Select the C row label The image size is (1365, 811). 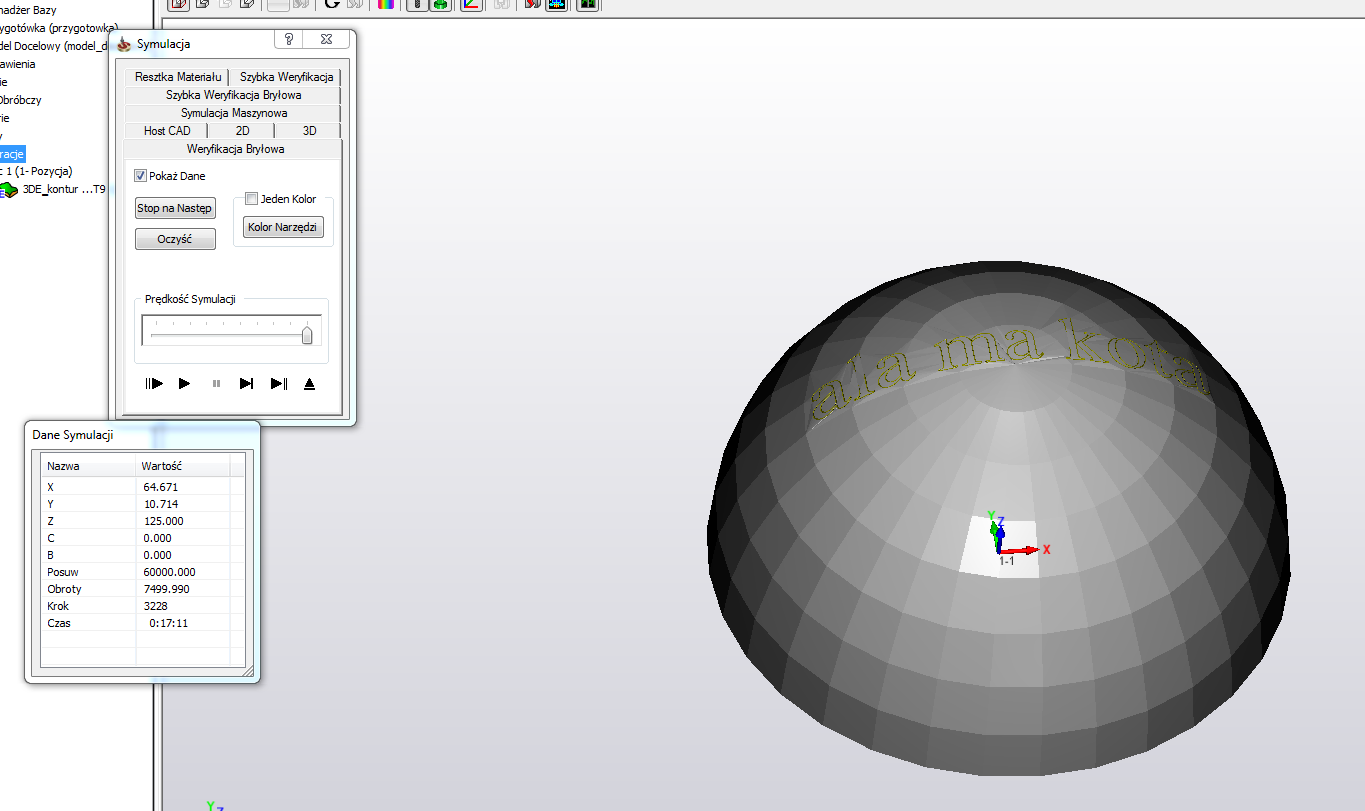(x=51, y=538)
